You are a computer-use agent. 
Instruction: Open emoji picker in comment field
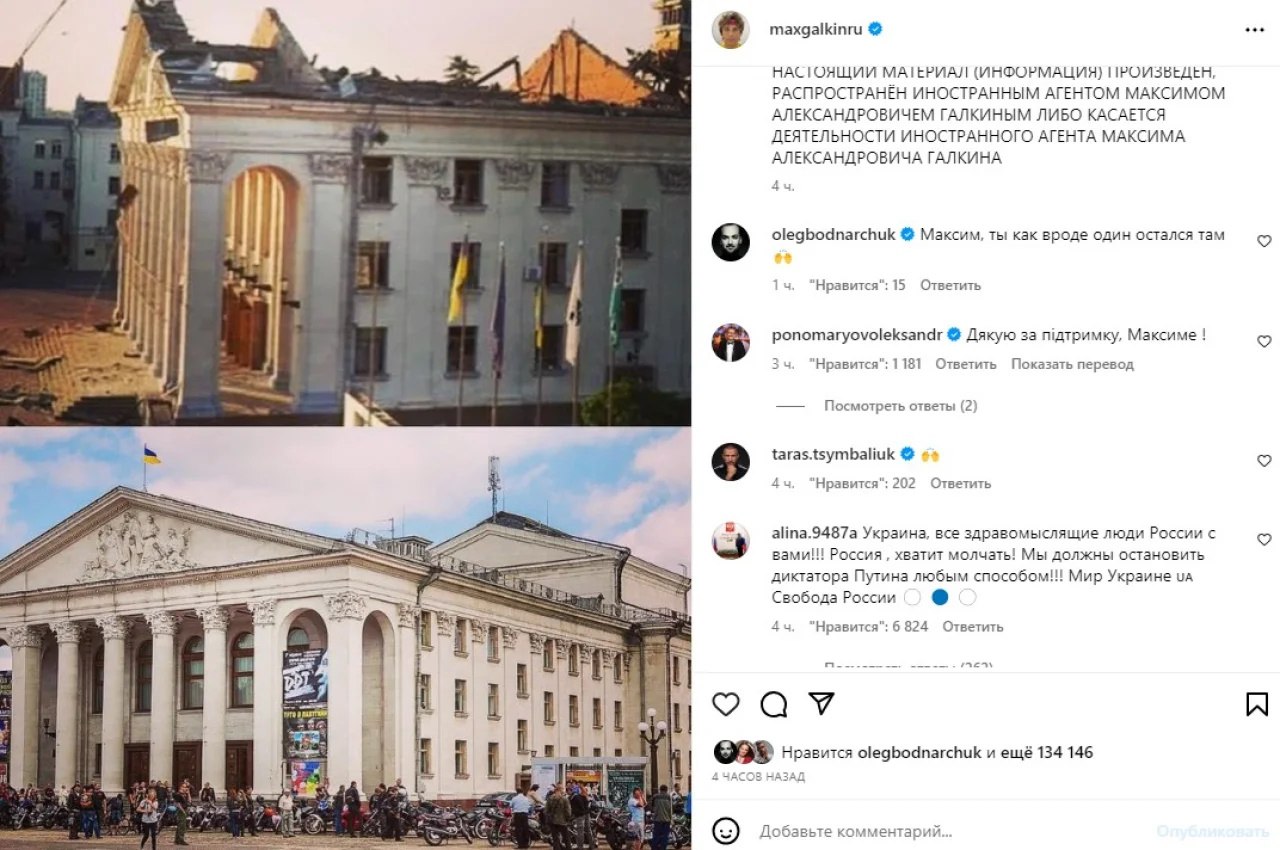click(726, 831)
